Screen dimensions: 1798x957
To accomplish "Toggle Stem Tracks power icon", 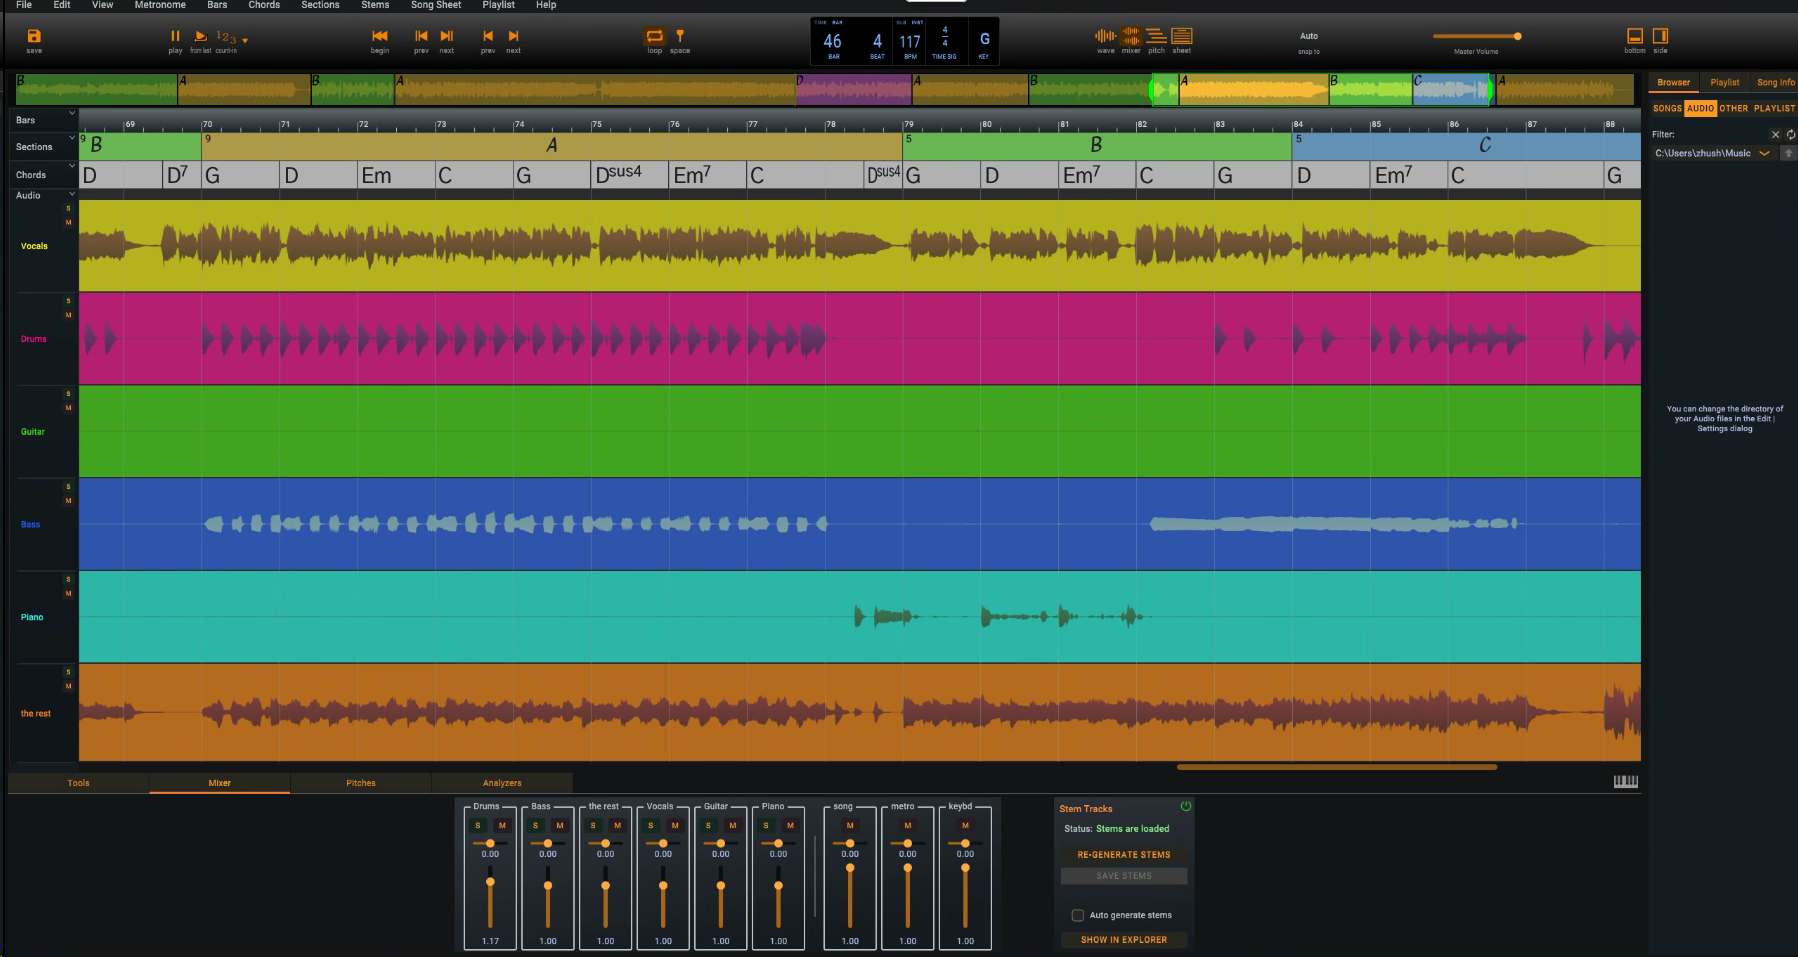I will [x=1186, y=806].
